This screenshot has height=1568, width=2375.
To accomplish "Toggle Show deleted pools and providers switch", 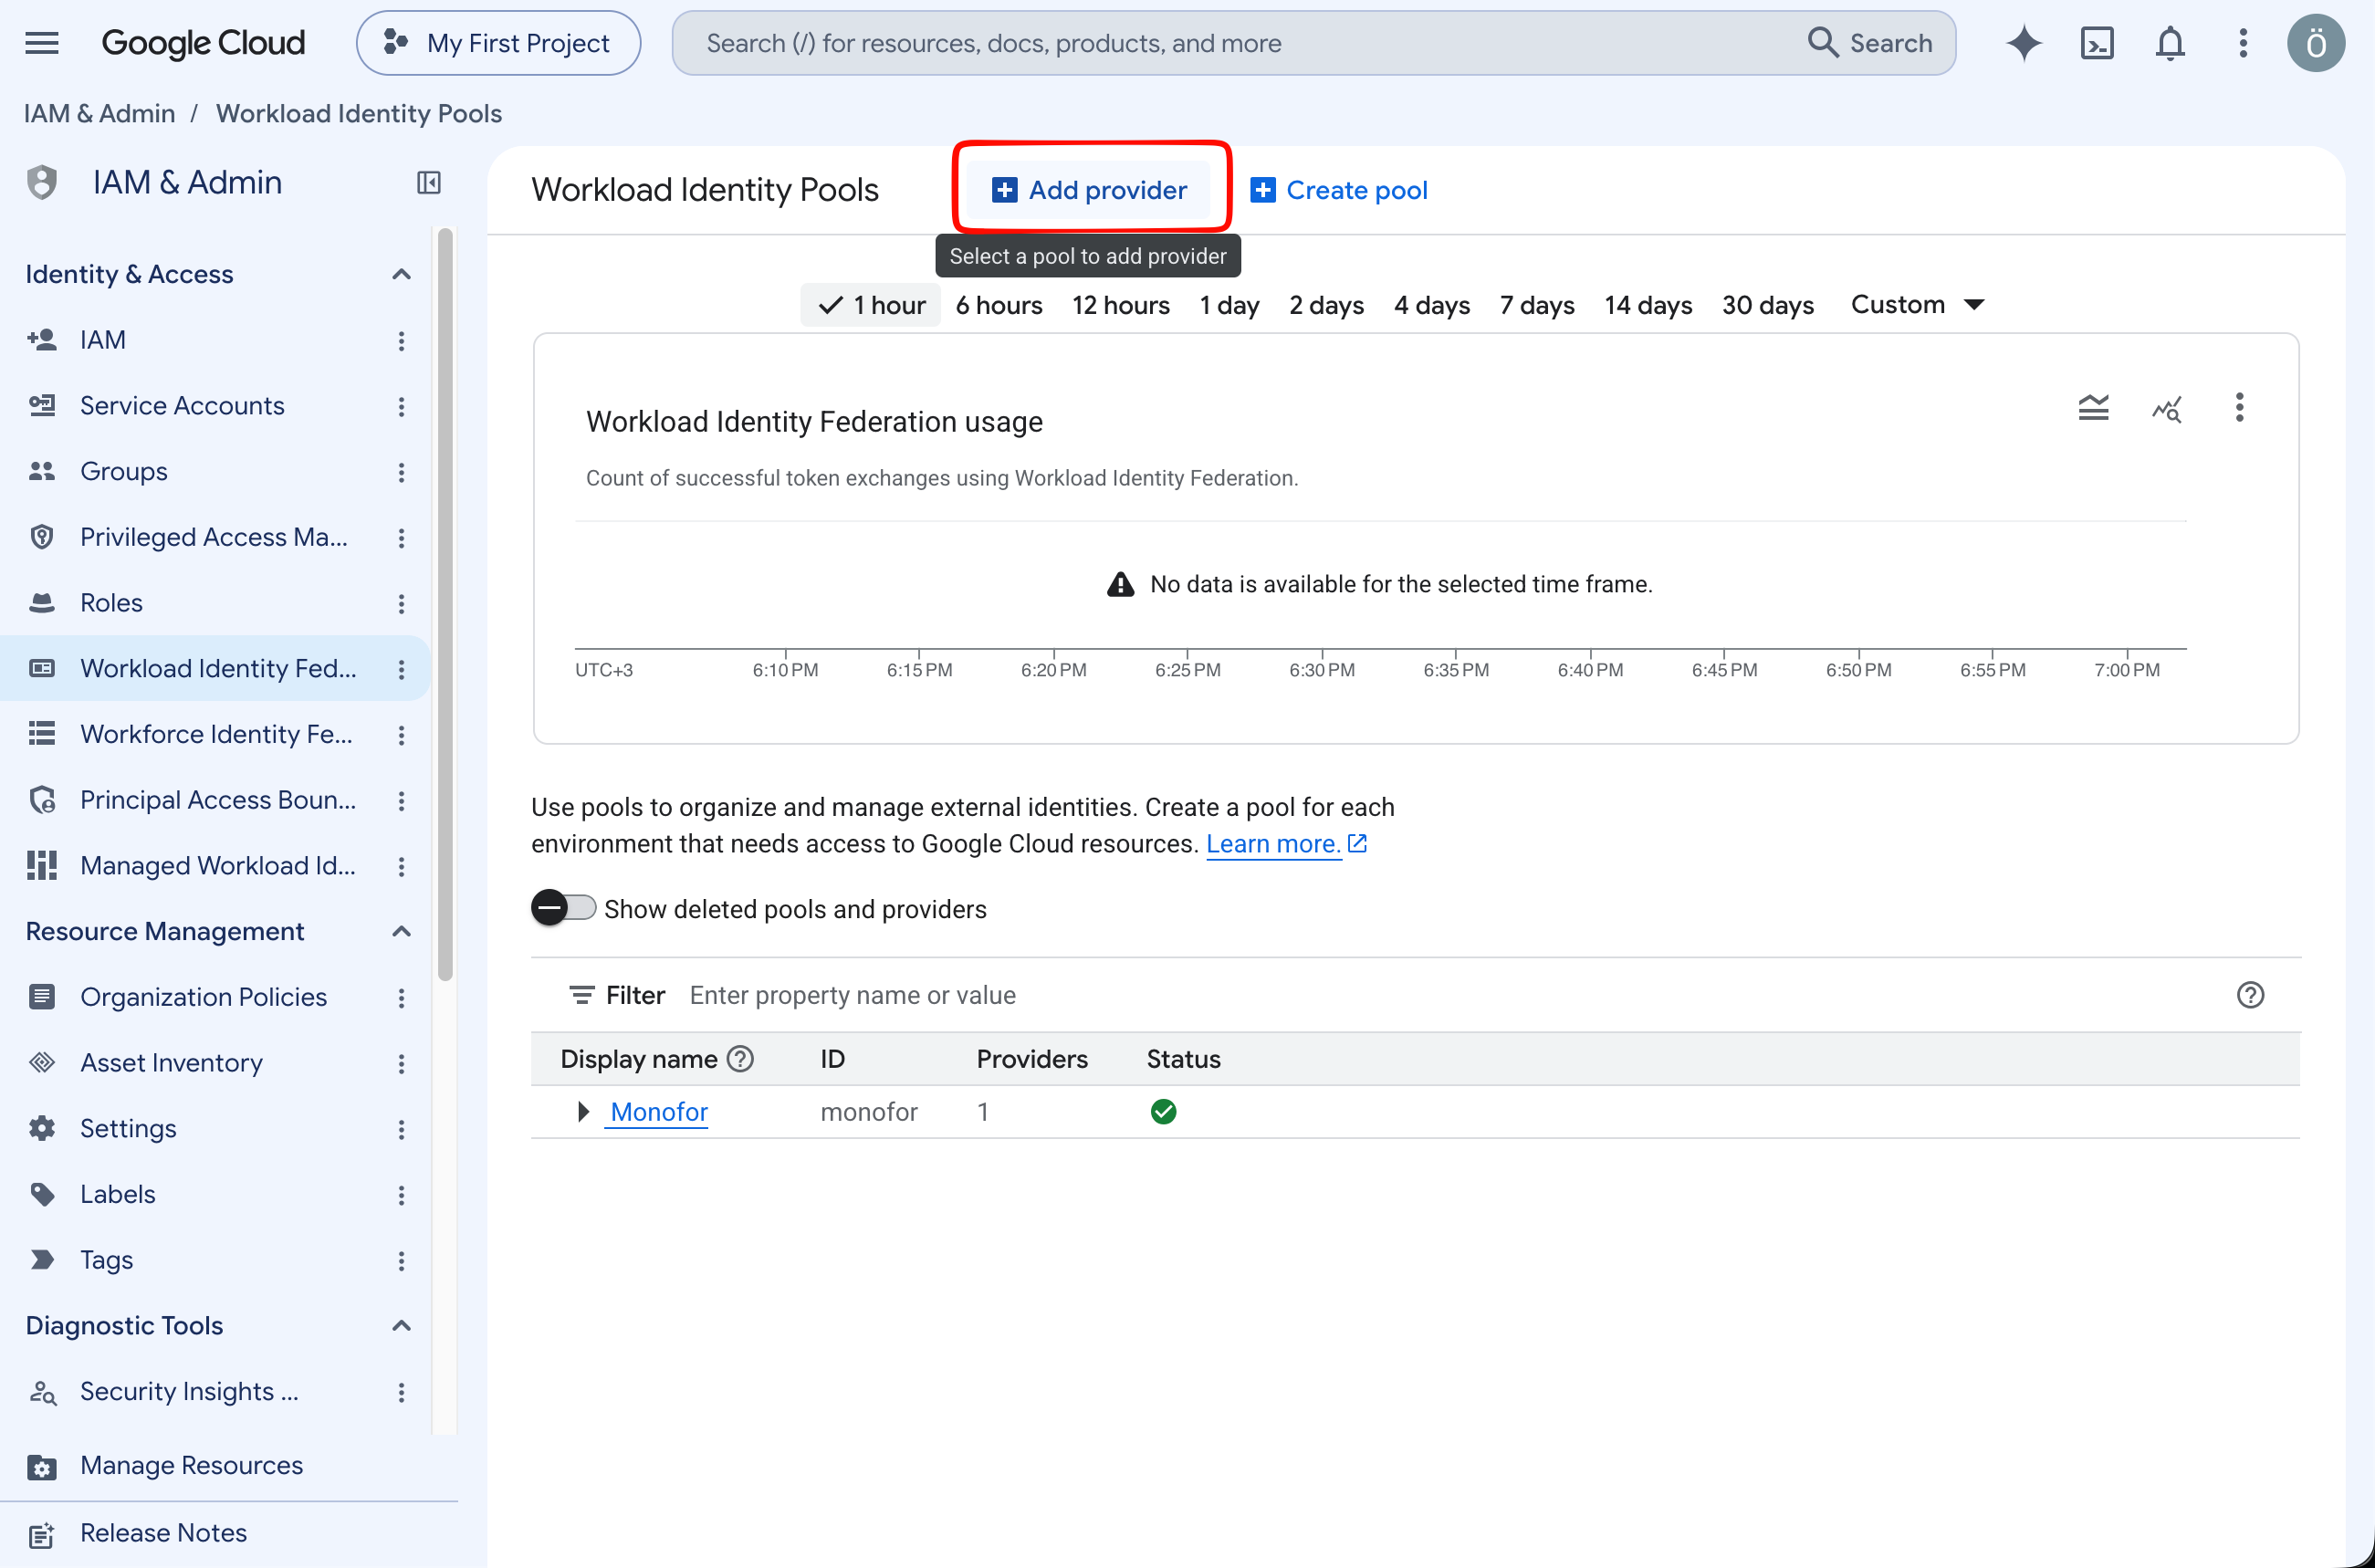I will click(x=563, y=908).
